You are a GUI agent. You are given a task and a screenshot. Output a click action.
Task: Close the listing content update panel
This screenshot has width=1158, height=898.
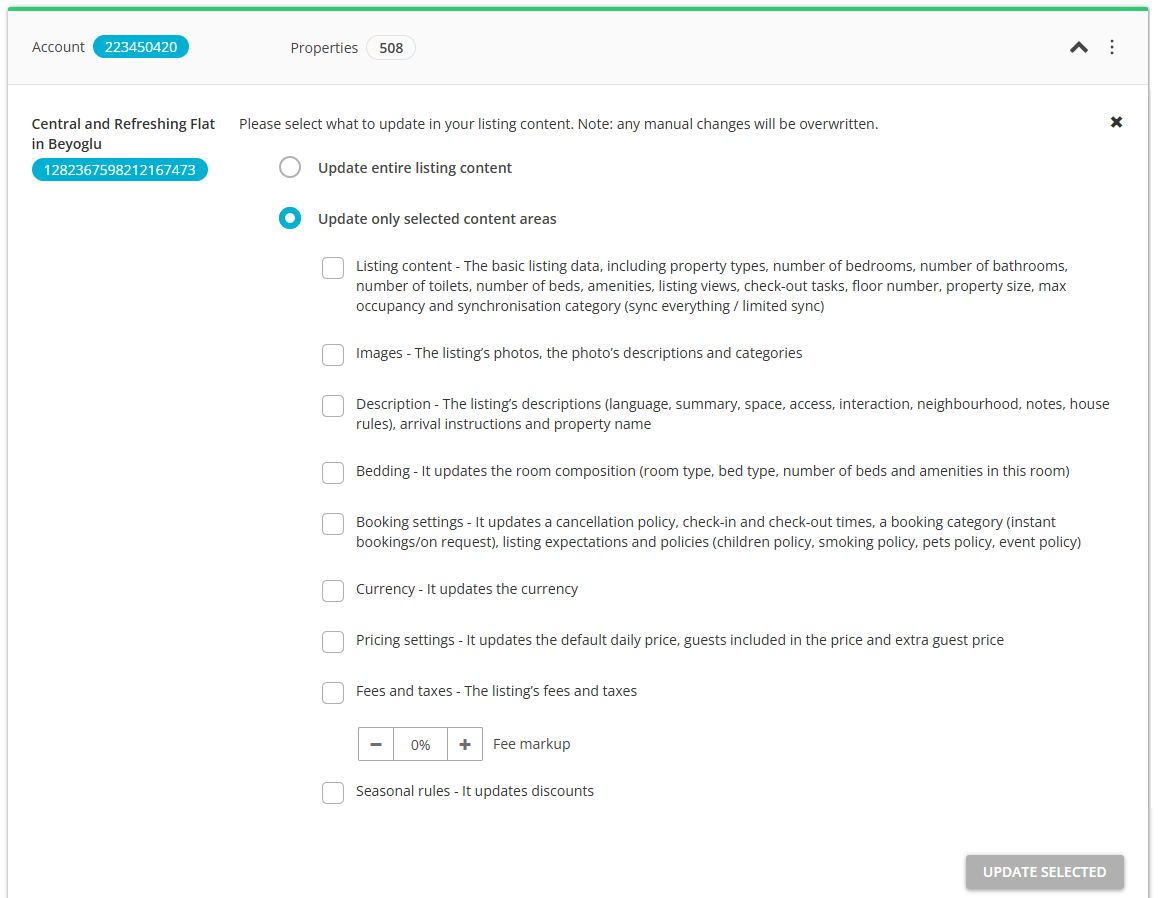pyautogui.click(x=1116, y=122)
